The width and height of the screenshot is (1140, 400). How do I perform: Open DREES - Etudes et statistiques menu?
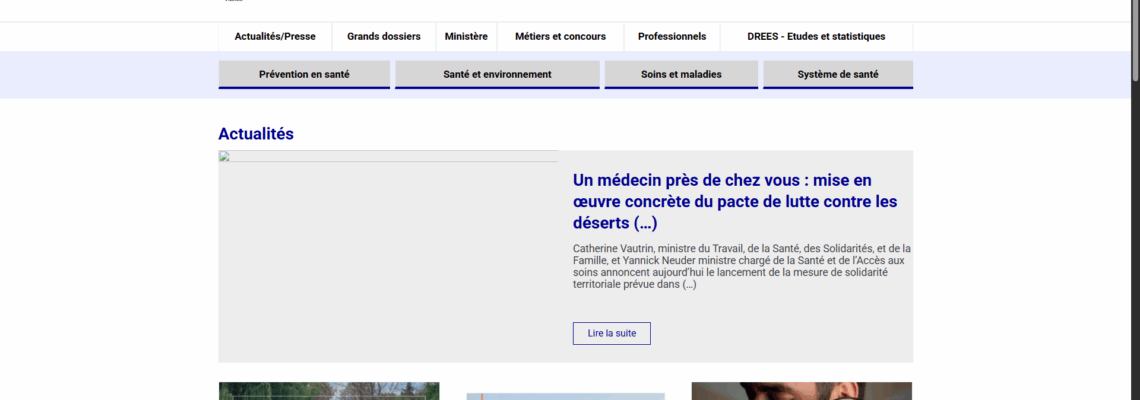coord(816,36)
